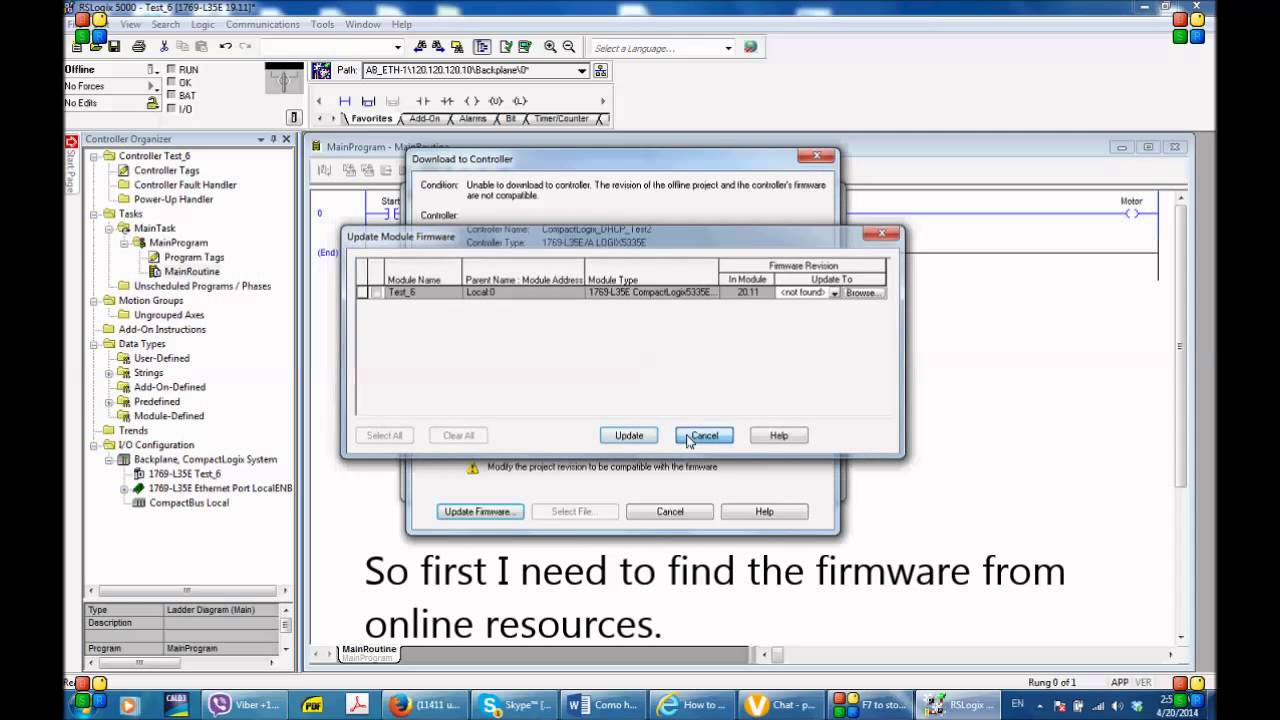
Task: Open the Offline controller status dropdown
Action: click(153, 69)
